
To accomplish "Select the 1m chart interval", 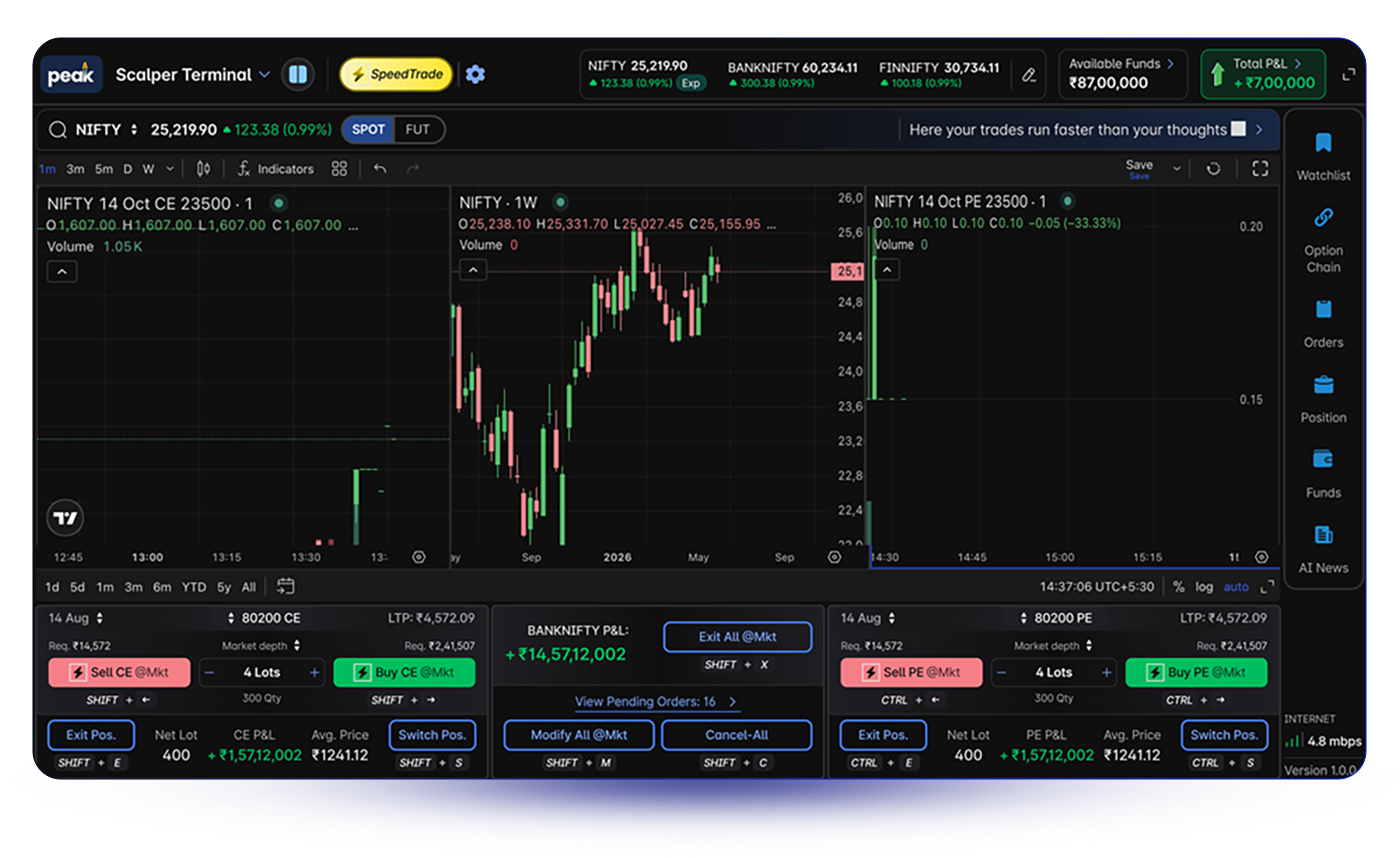I will (47, 169).
